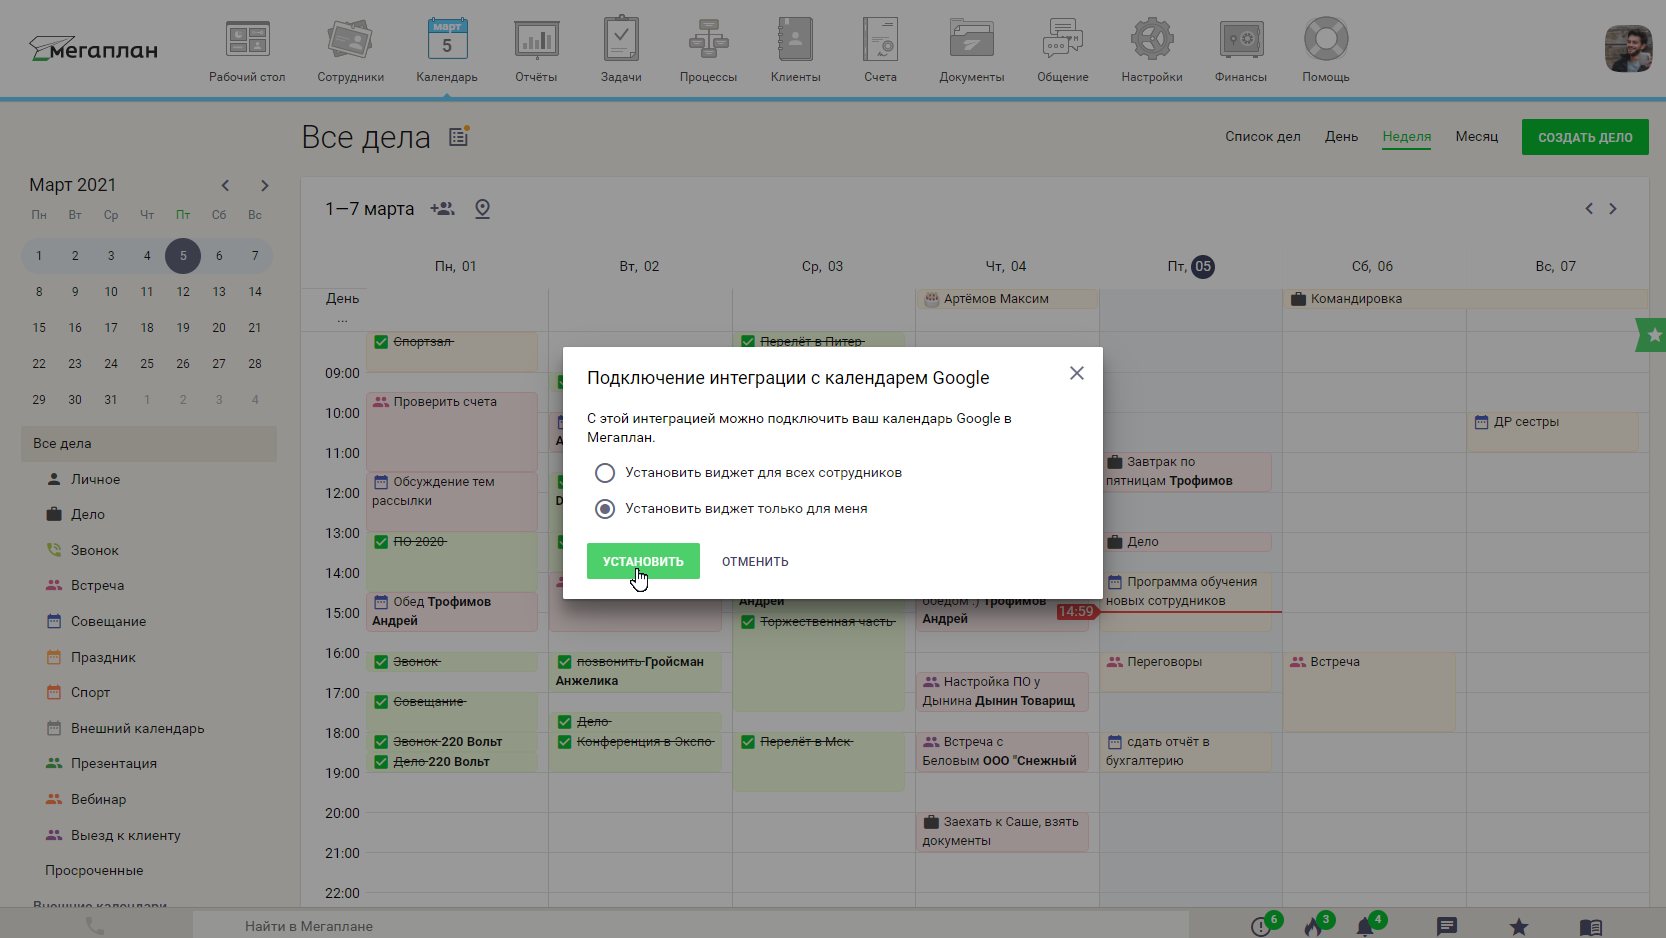
Task: Select Все дела filter
Action: tap(149, 444)
